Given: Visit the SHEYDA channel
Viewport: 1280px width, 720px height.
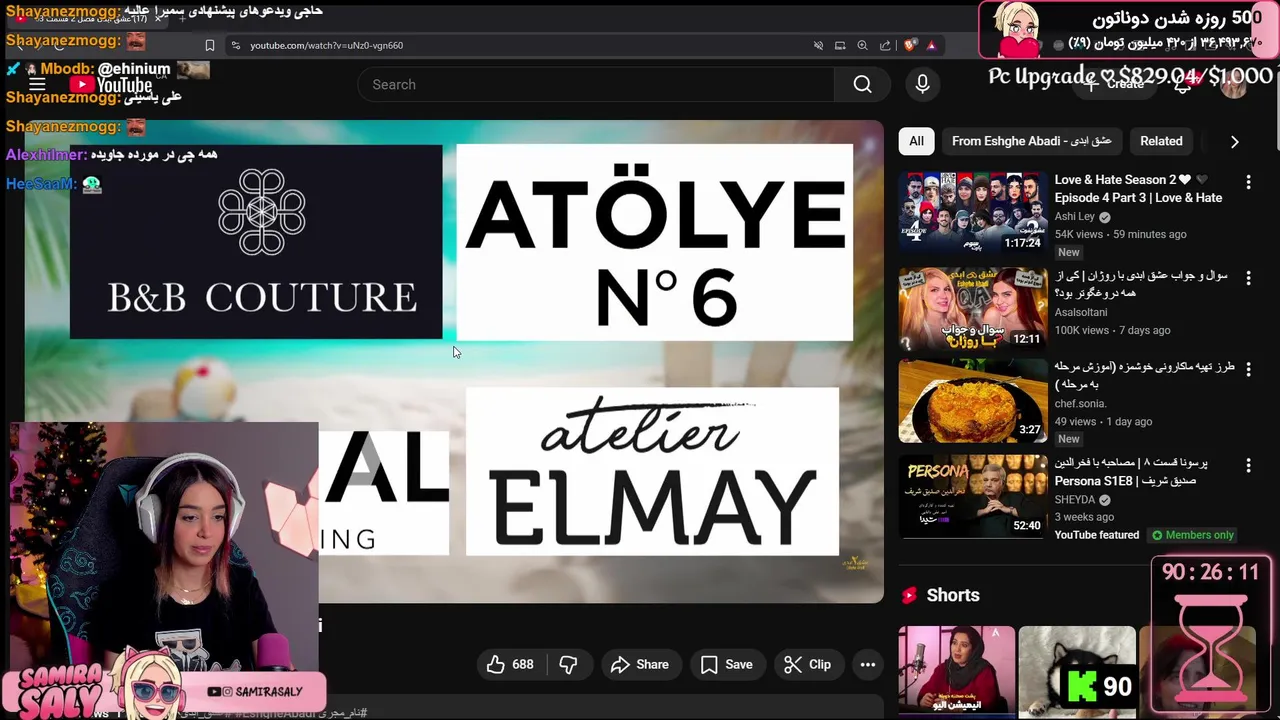Looking at the screenshot, I should (x=1075, y=499).
